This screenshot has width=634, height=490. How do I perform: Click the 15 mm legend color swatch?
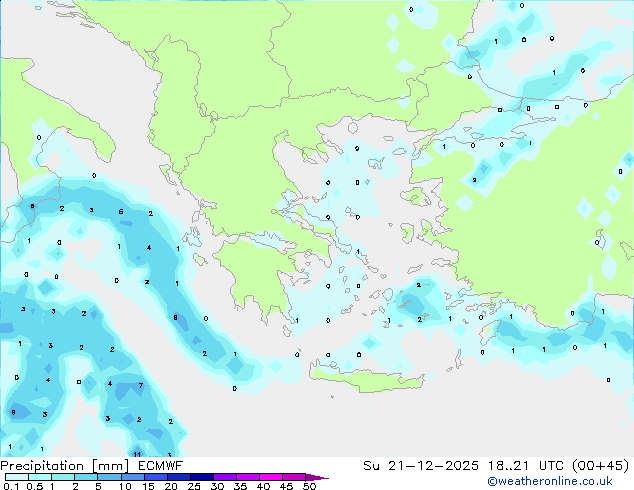[156, 477]
